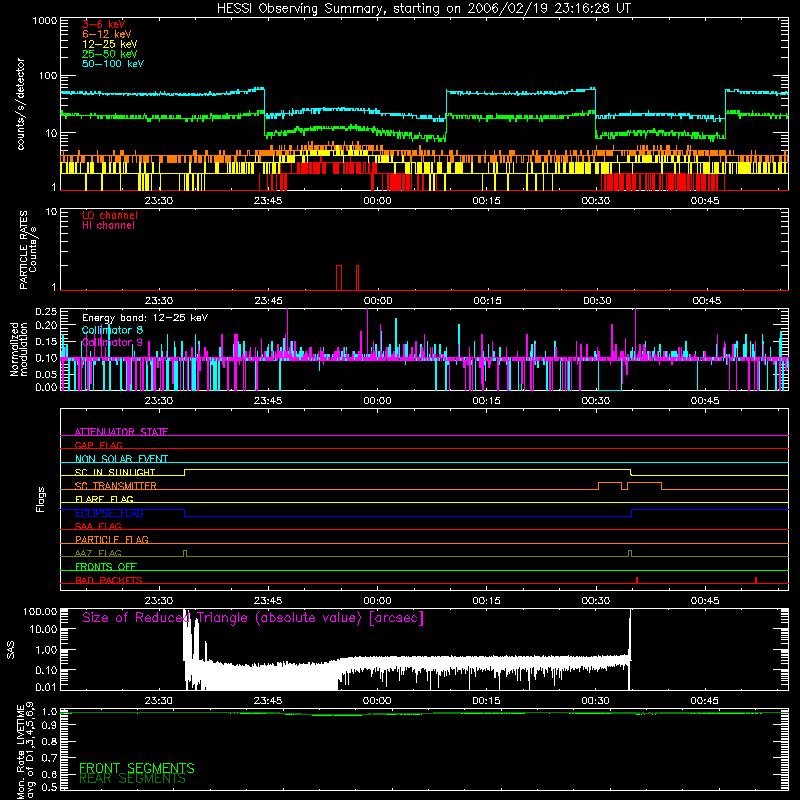Click the counts/s/detector axis label
This screenshot has height=800, width=800.
pos(21,104)
